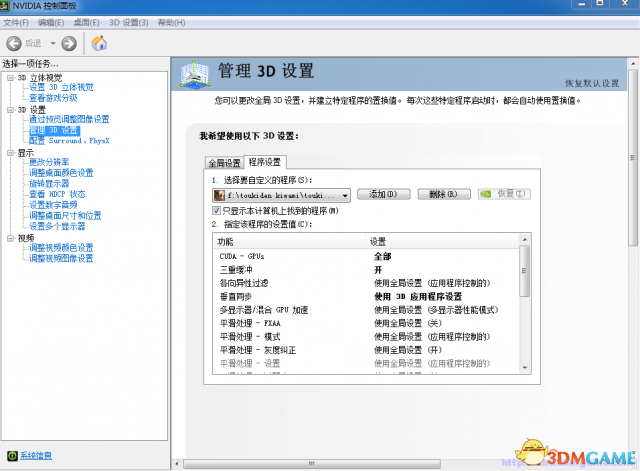Click the 功能 column header
The height and width of the screenshot is (471, 640).
(x=289, y=242)
